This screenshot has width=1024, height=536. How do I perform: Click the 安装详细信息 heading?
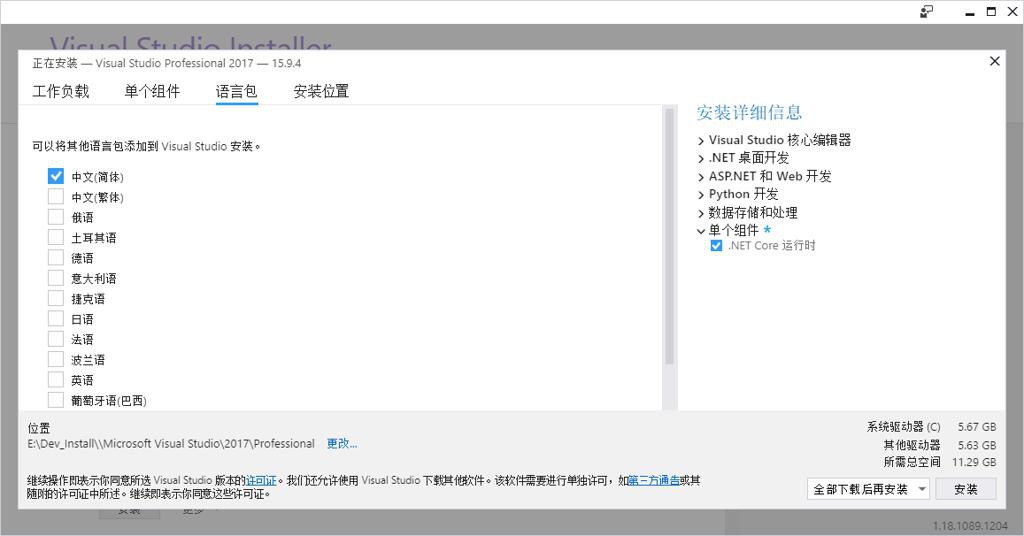click(749, 112)
